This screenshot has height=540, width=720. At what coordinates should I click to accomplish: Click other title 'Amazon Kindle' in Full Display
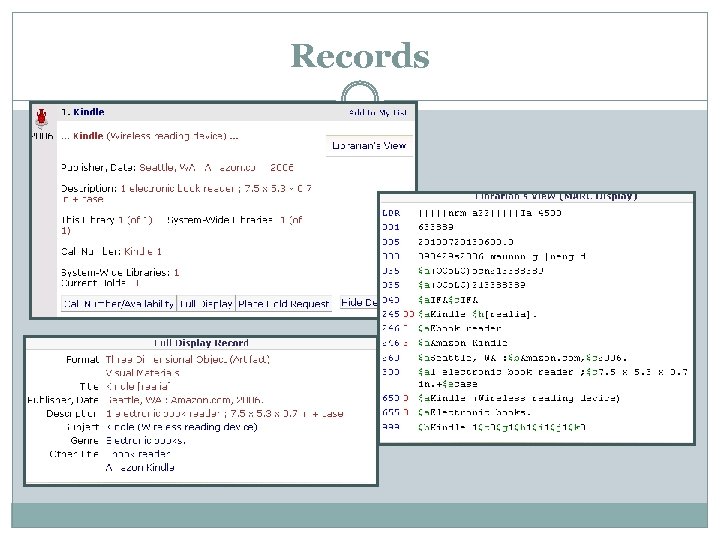click(140, 467)
